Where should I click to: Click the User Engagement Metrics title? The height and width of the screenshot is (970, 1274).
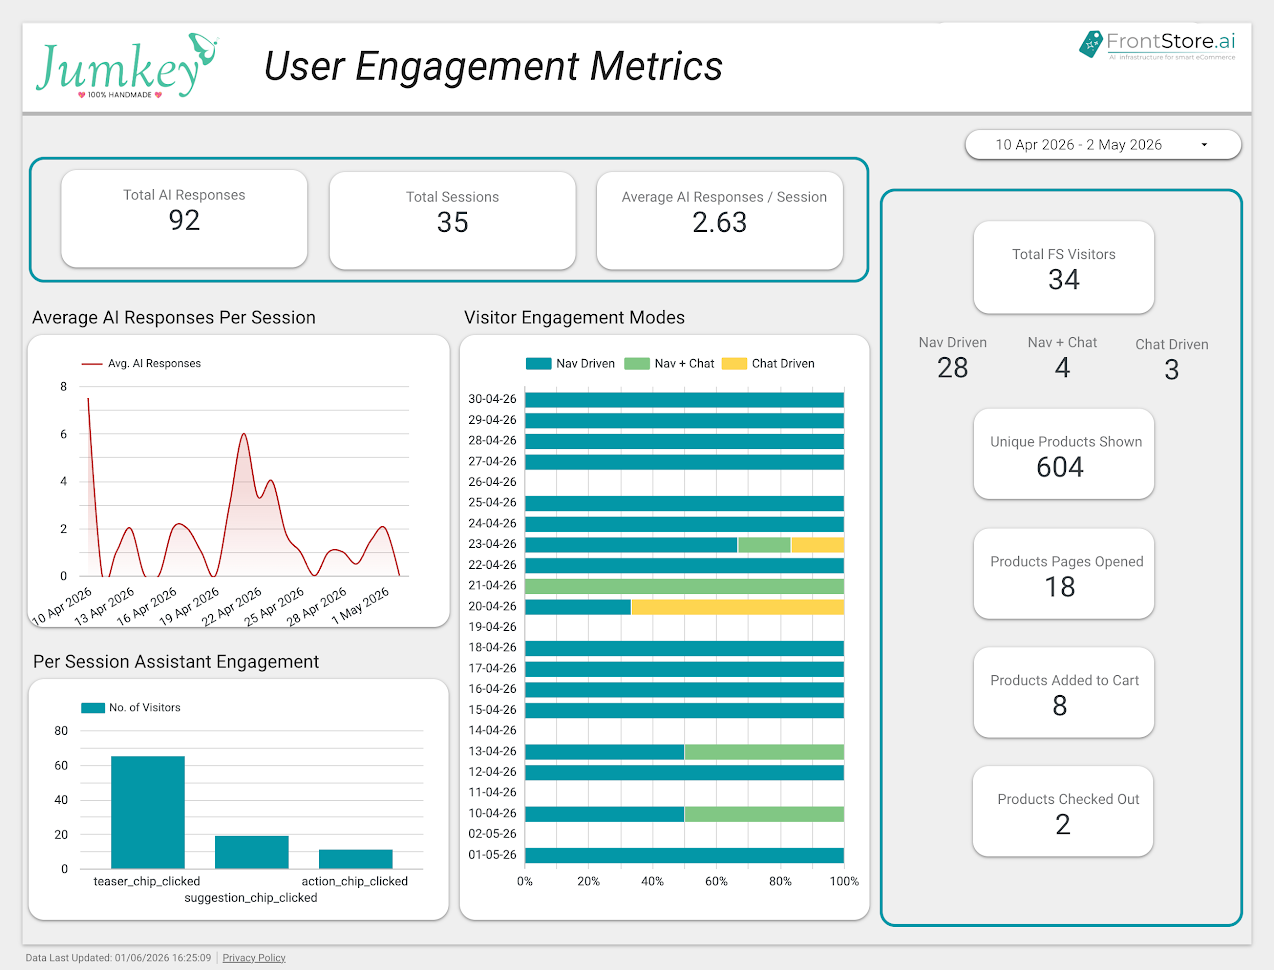pos(493,67)
